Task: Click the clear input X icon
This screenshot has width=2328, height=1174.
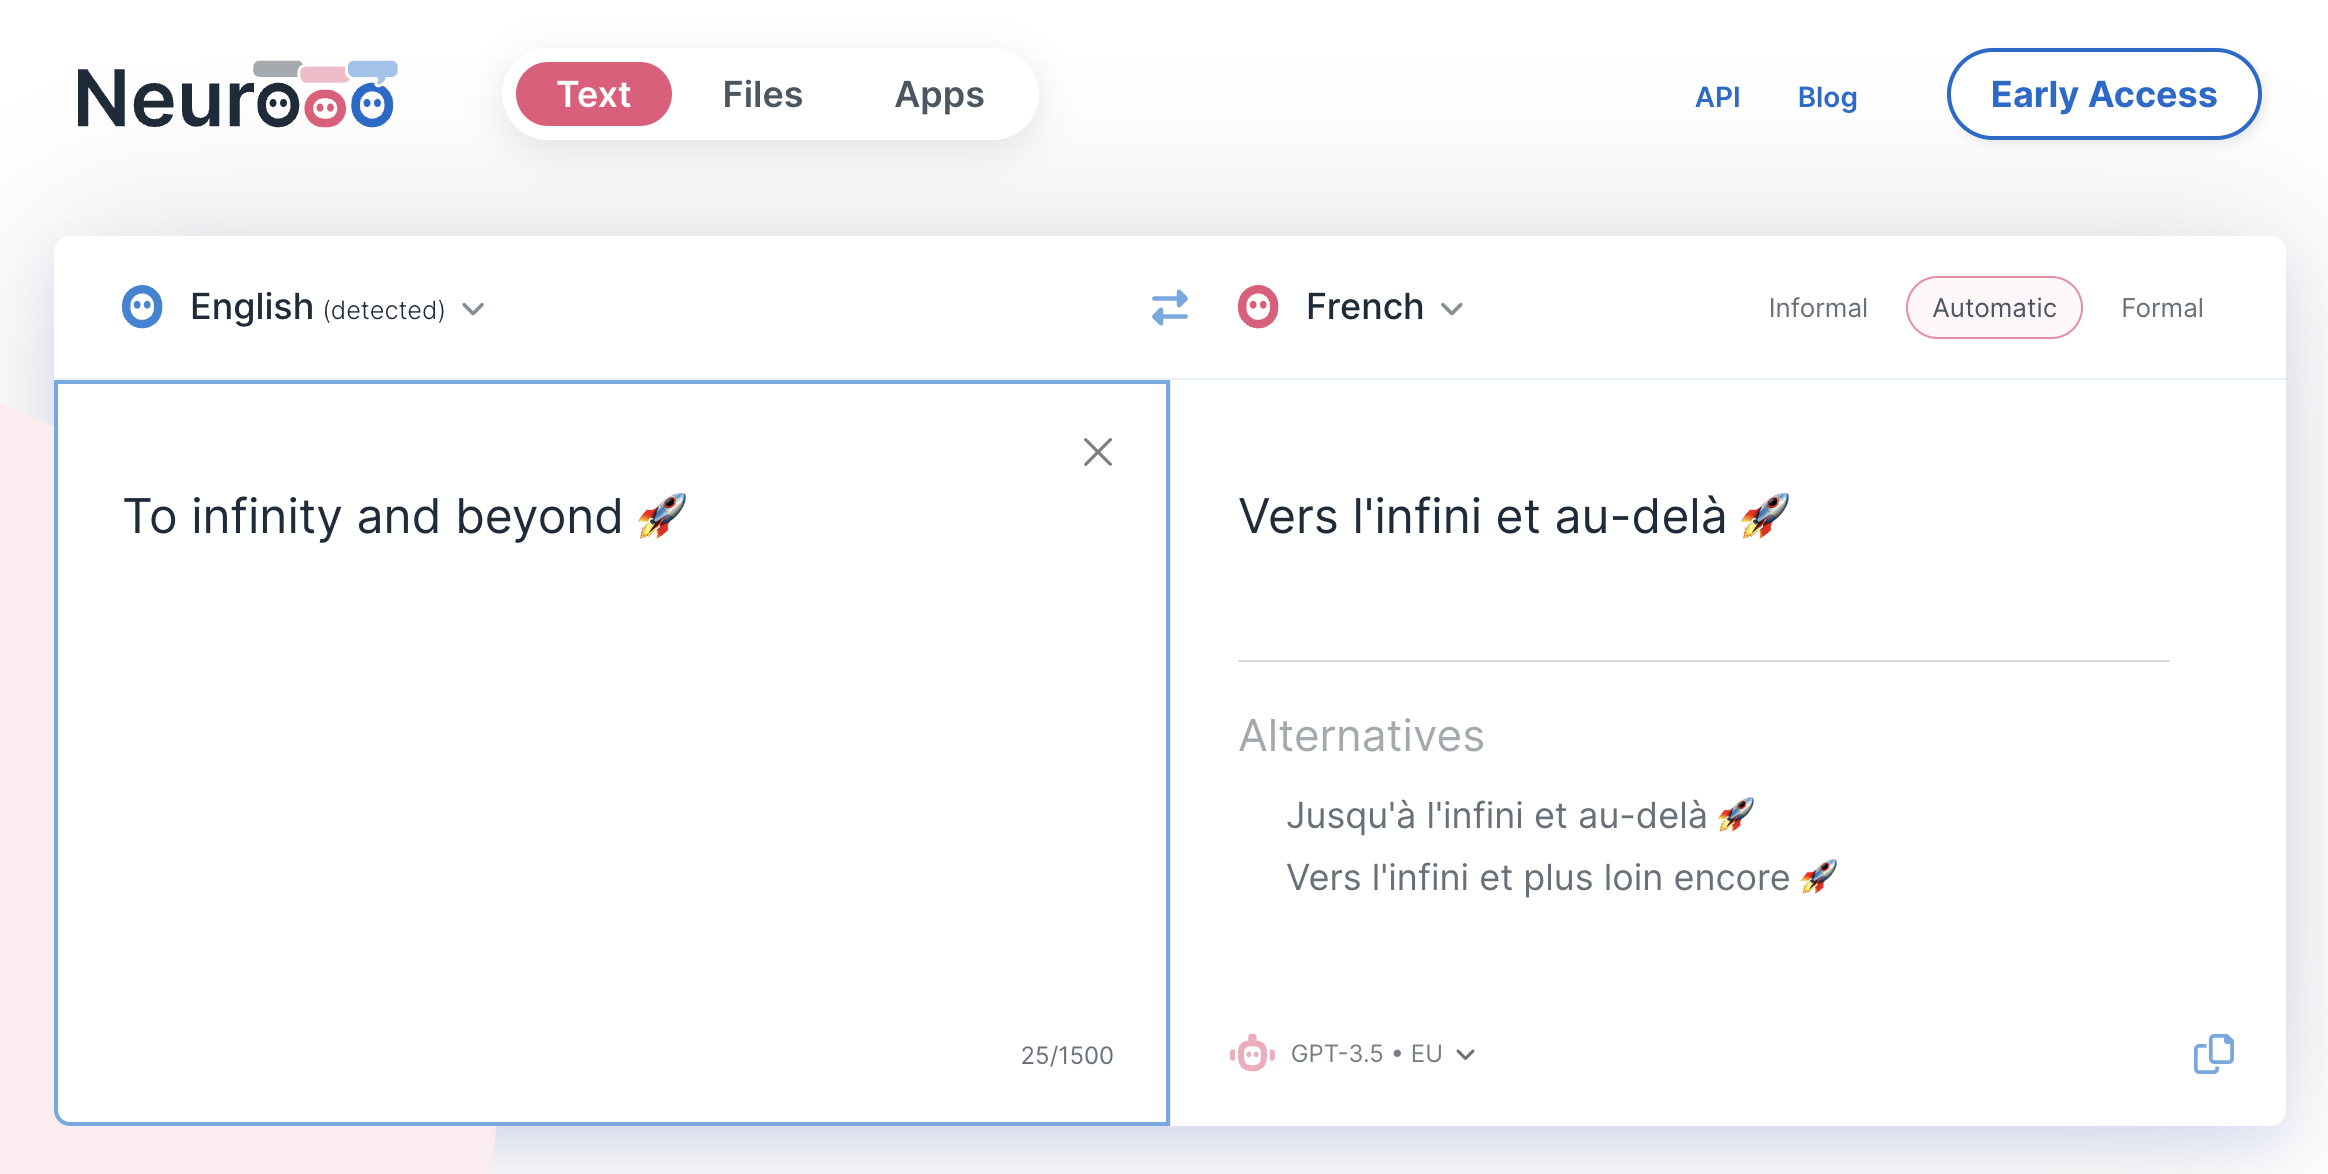Action: point(1097,451)
